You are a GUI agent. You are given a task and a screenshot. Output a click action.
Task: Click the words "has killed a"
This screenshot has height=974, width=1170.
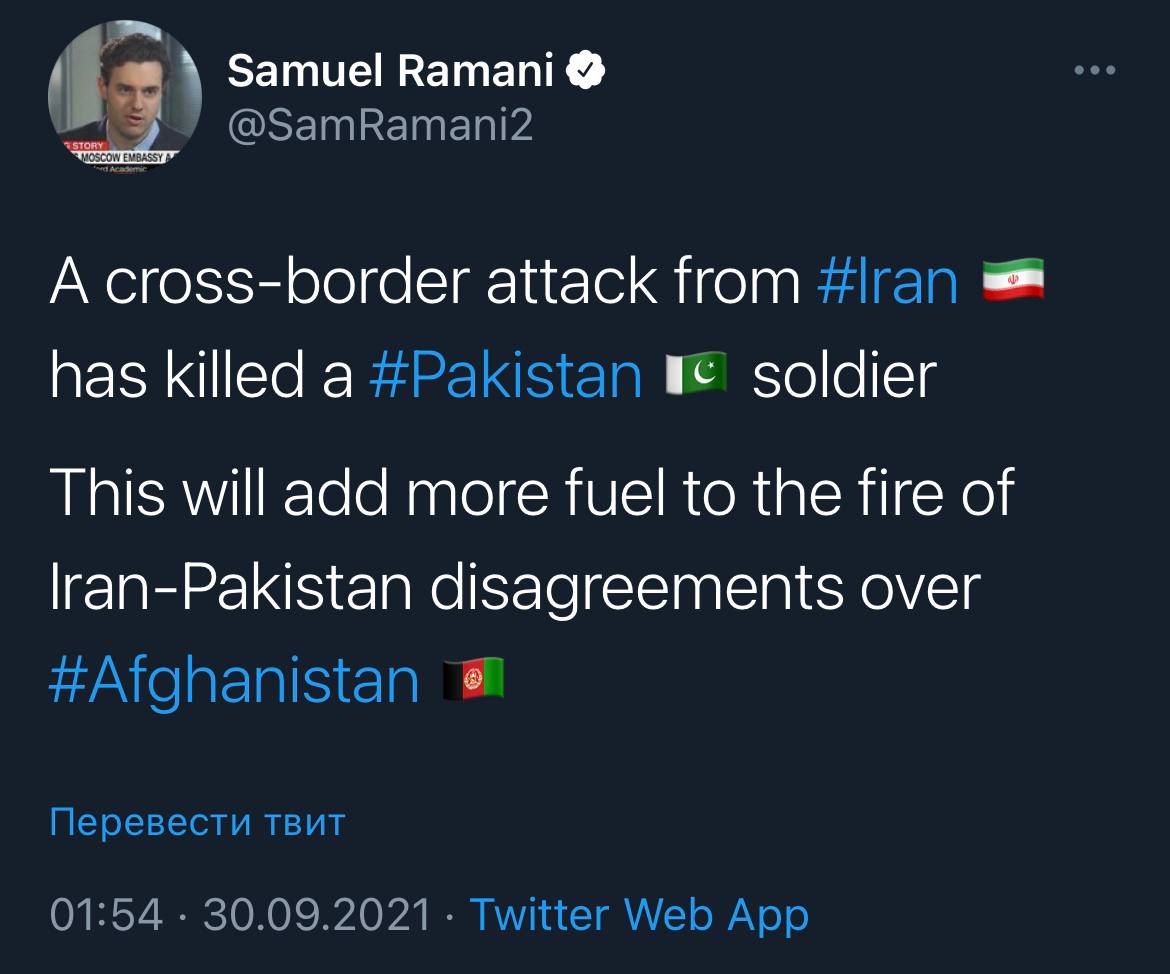coord(200,375)
